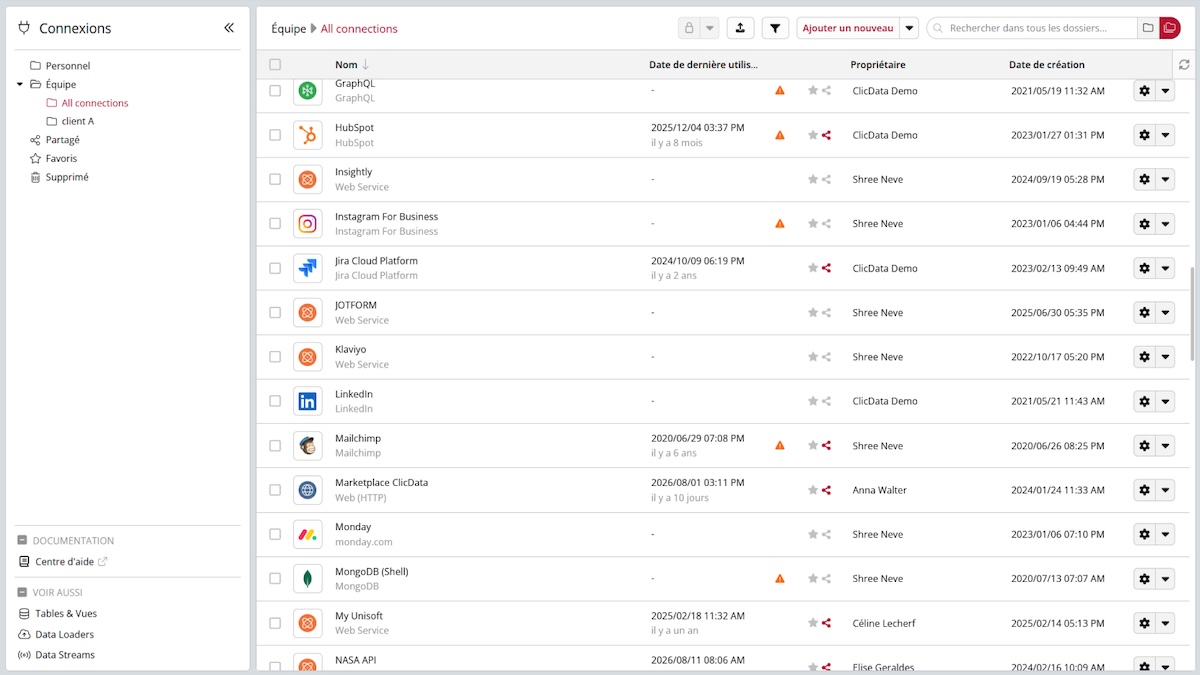Open the filter icon button
This screenshot has height=675, width=1200.
click(775, 28)
